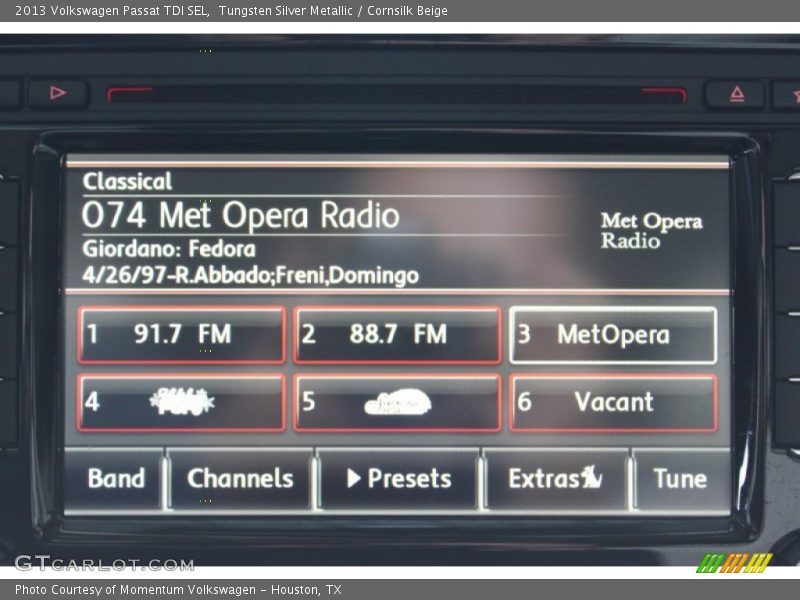Click the GTCARLOT.COM watermark link
The width and height of the screenshot is (800, 600).
pyautogui.click(x=104, y=563)
